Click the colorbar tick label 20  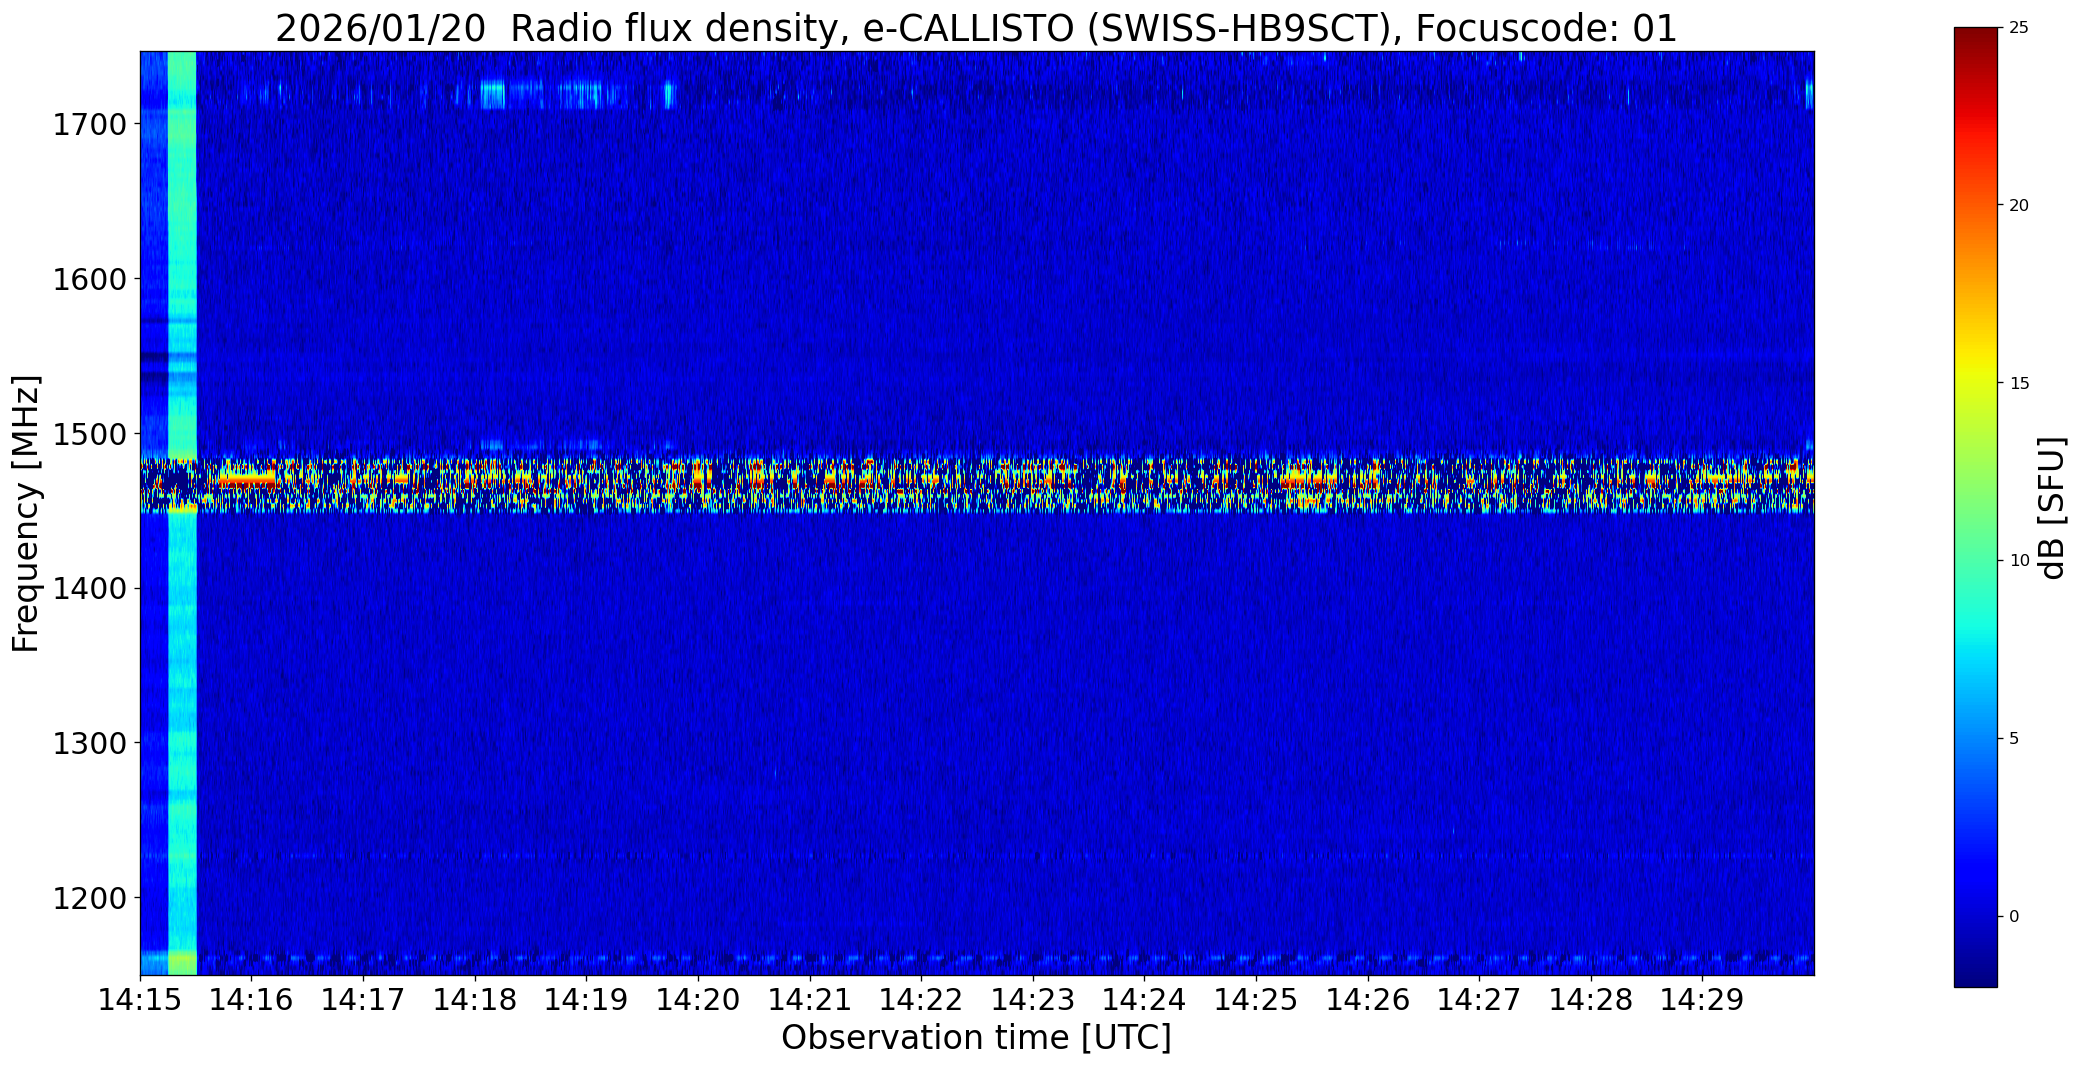click(x=2019, y=206)
